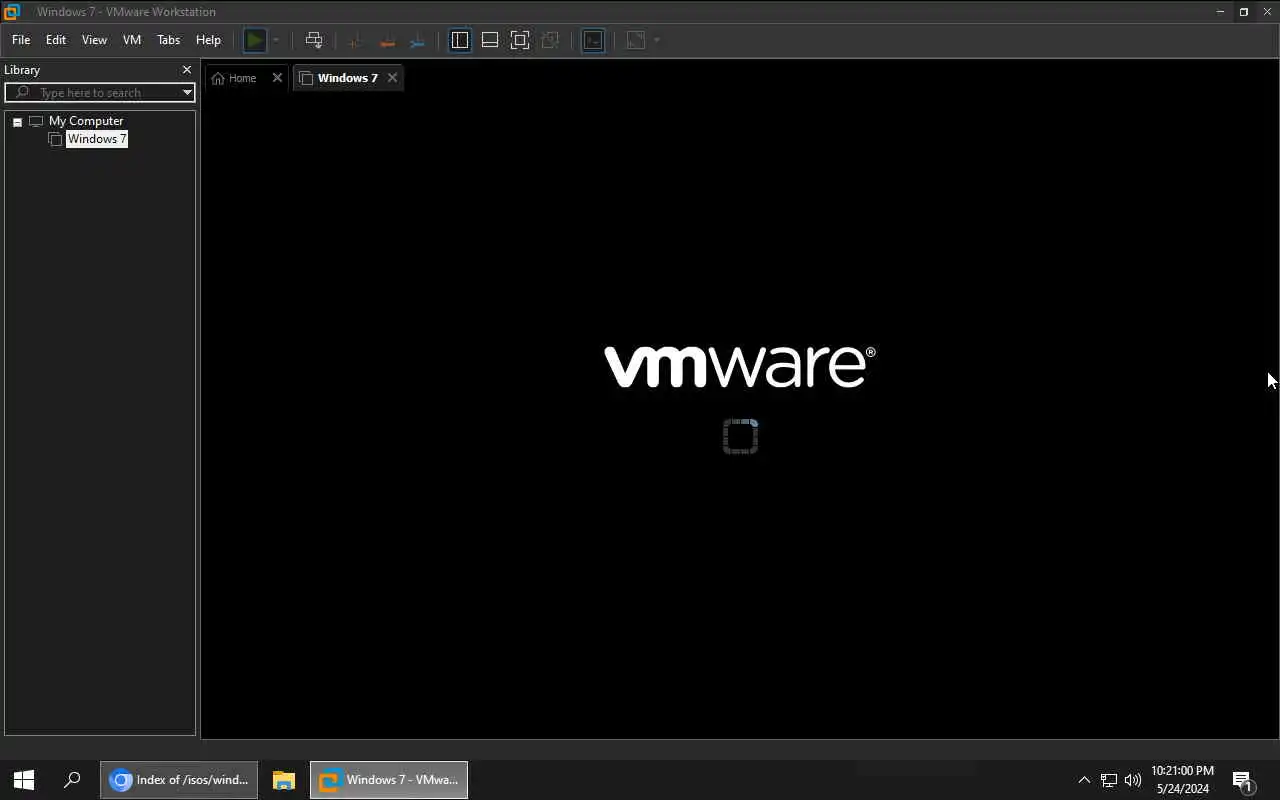
Task: Click the Unity mode toolbar icon
Action: [550, 40]
